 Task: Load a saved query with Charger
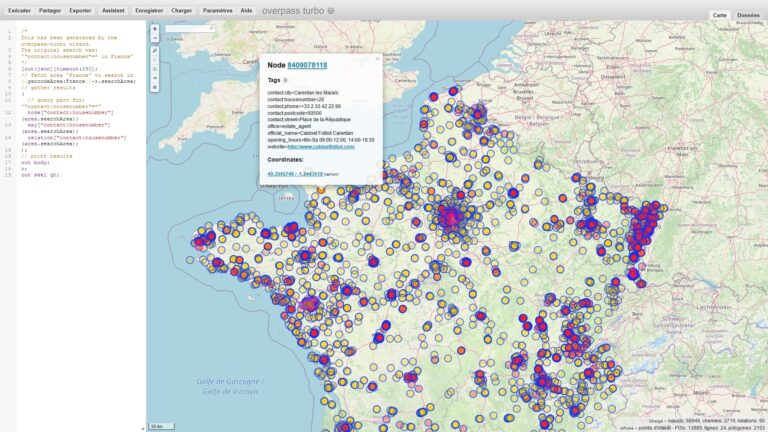click(x=181, y=10)
